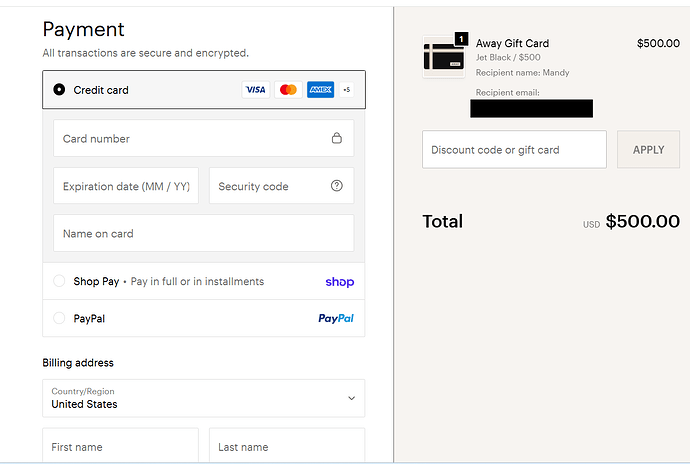Choose PayPal as payment method
Viewport: 690px width, 464px height.
coord(59,318)
